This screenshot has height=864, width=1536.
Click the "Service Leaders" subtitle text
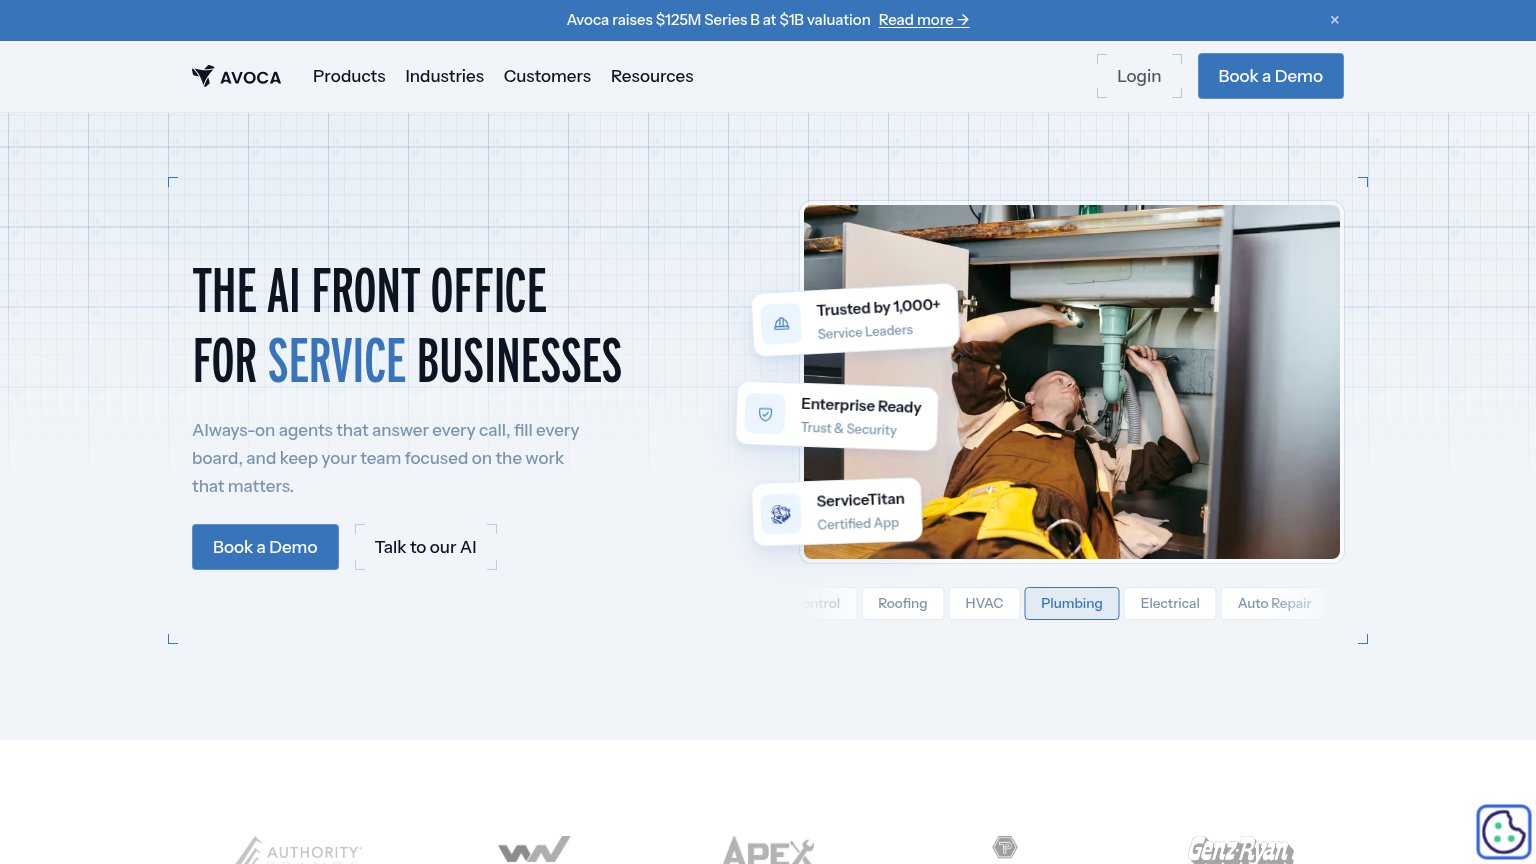(x=865, y=332)
